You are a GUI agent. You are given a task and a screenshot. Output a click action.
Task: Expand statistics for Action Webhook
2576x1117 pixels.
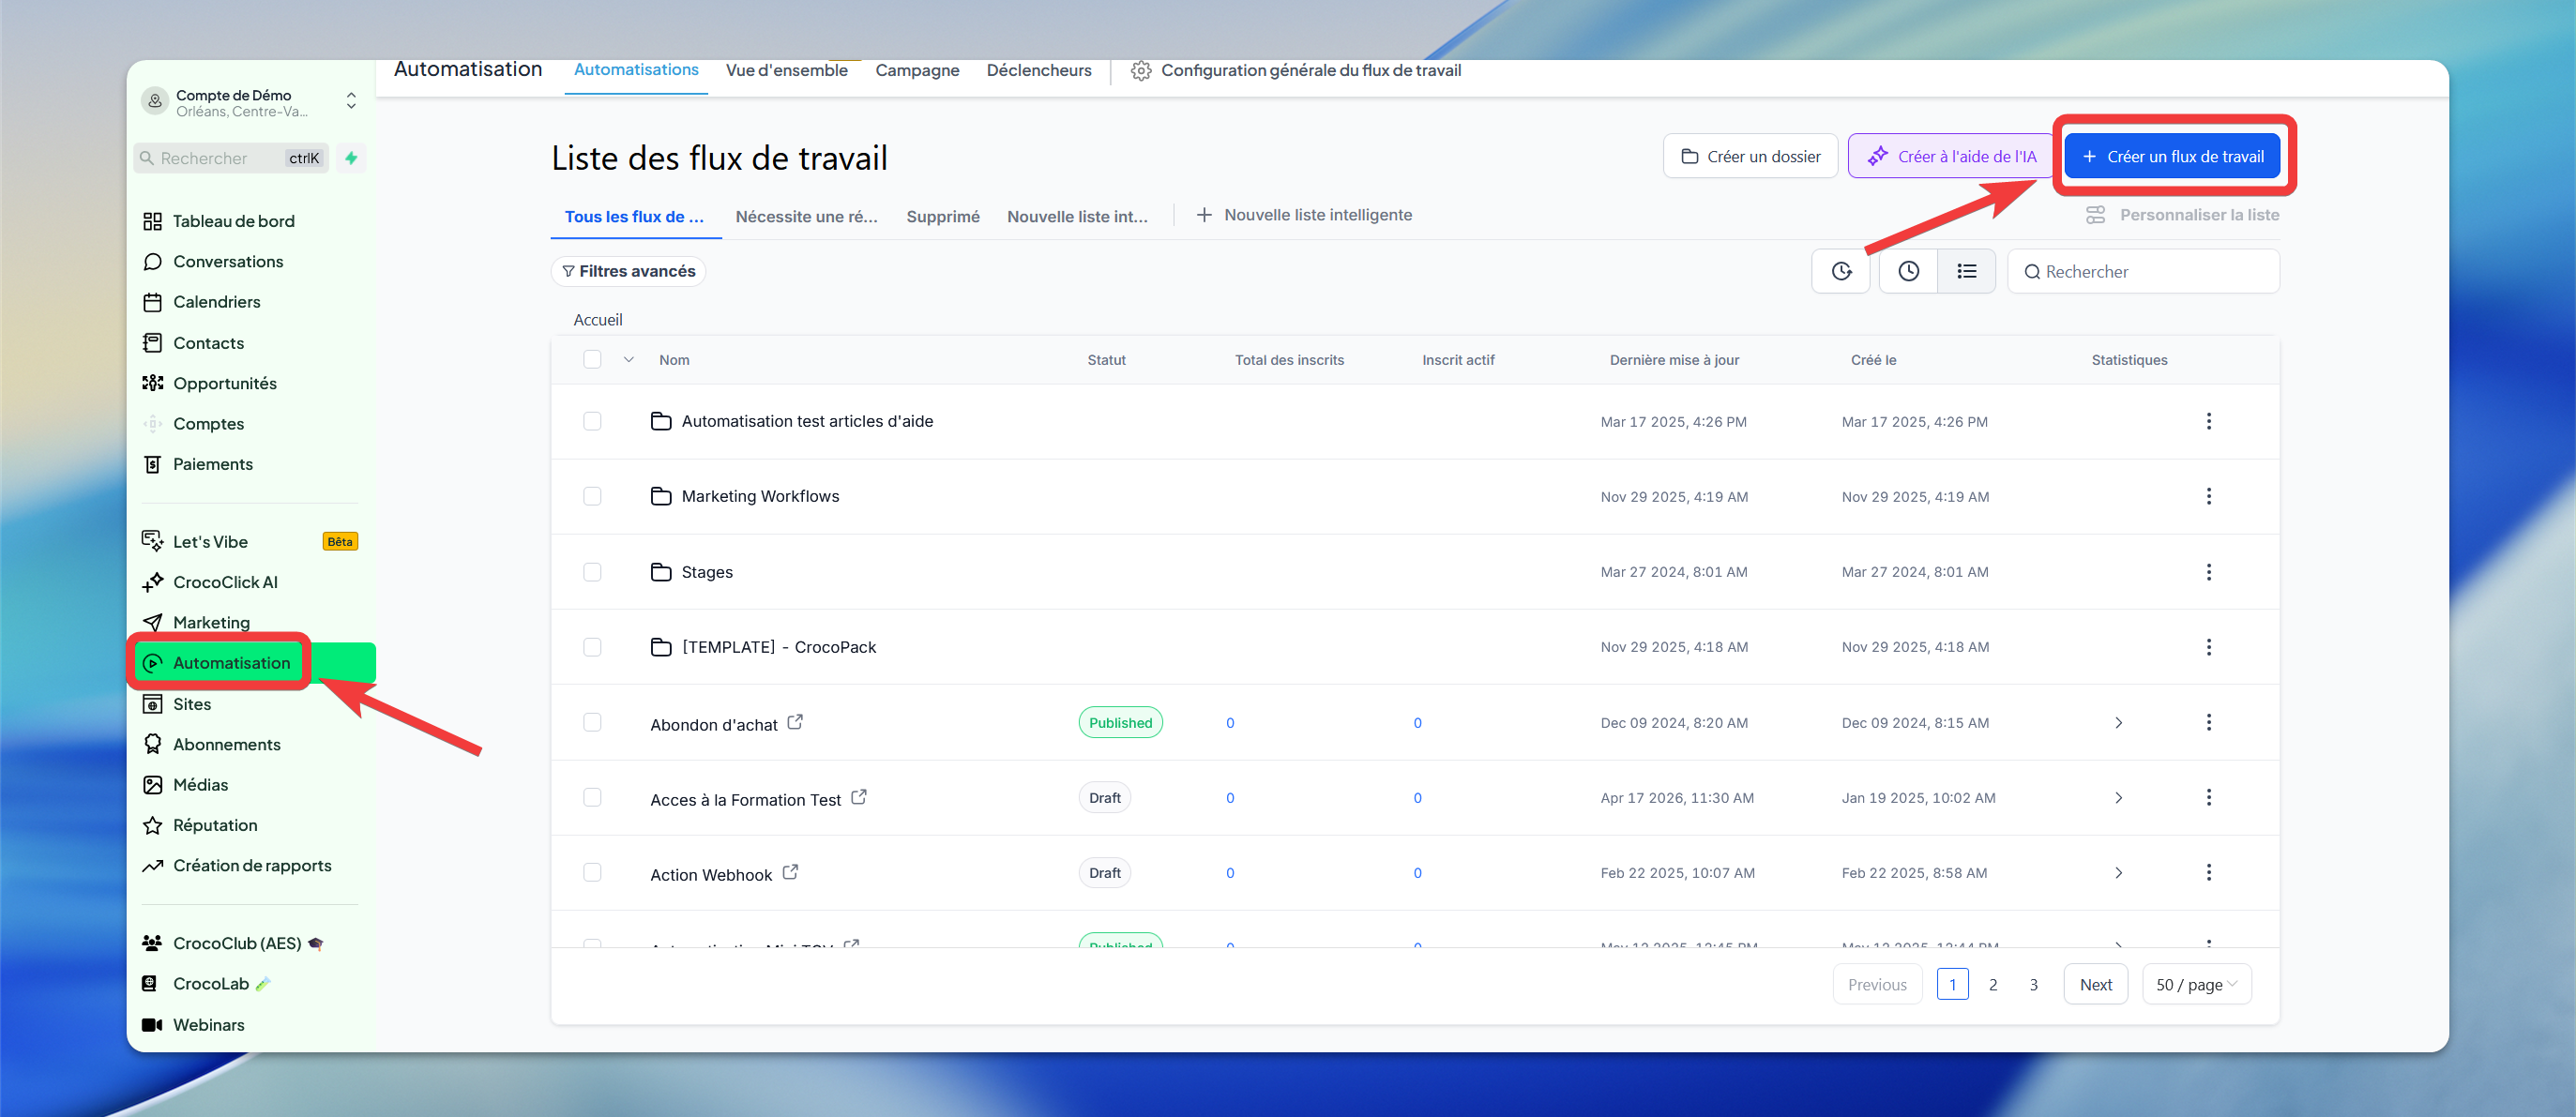tap(2118, 873)
